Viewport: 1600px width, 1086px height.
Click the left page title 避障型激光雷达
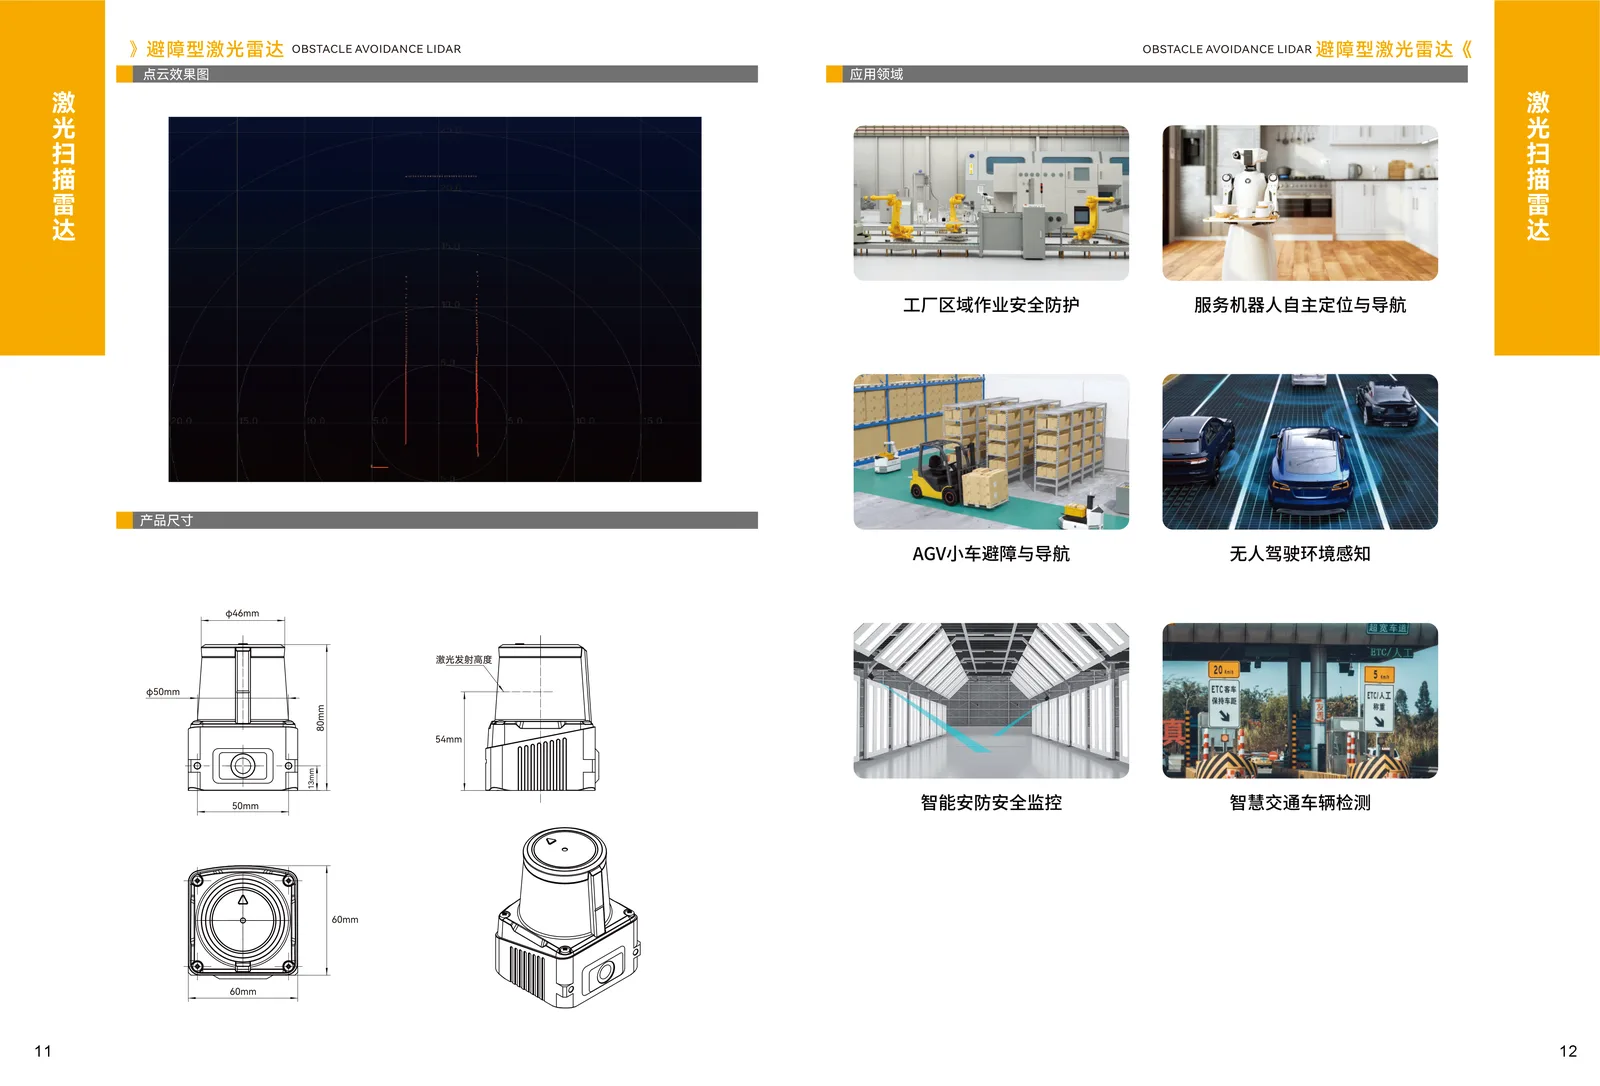[x=215, y=49]
